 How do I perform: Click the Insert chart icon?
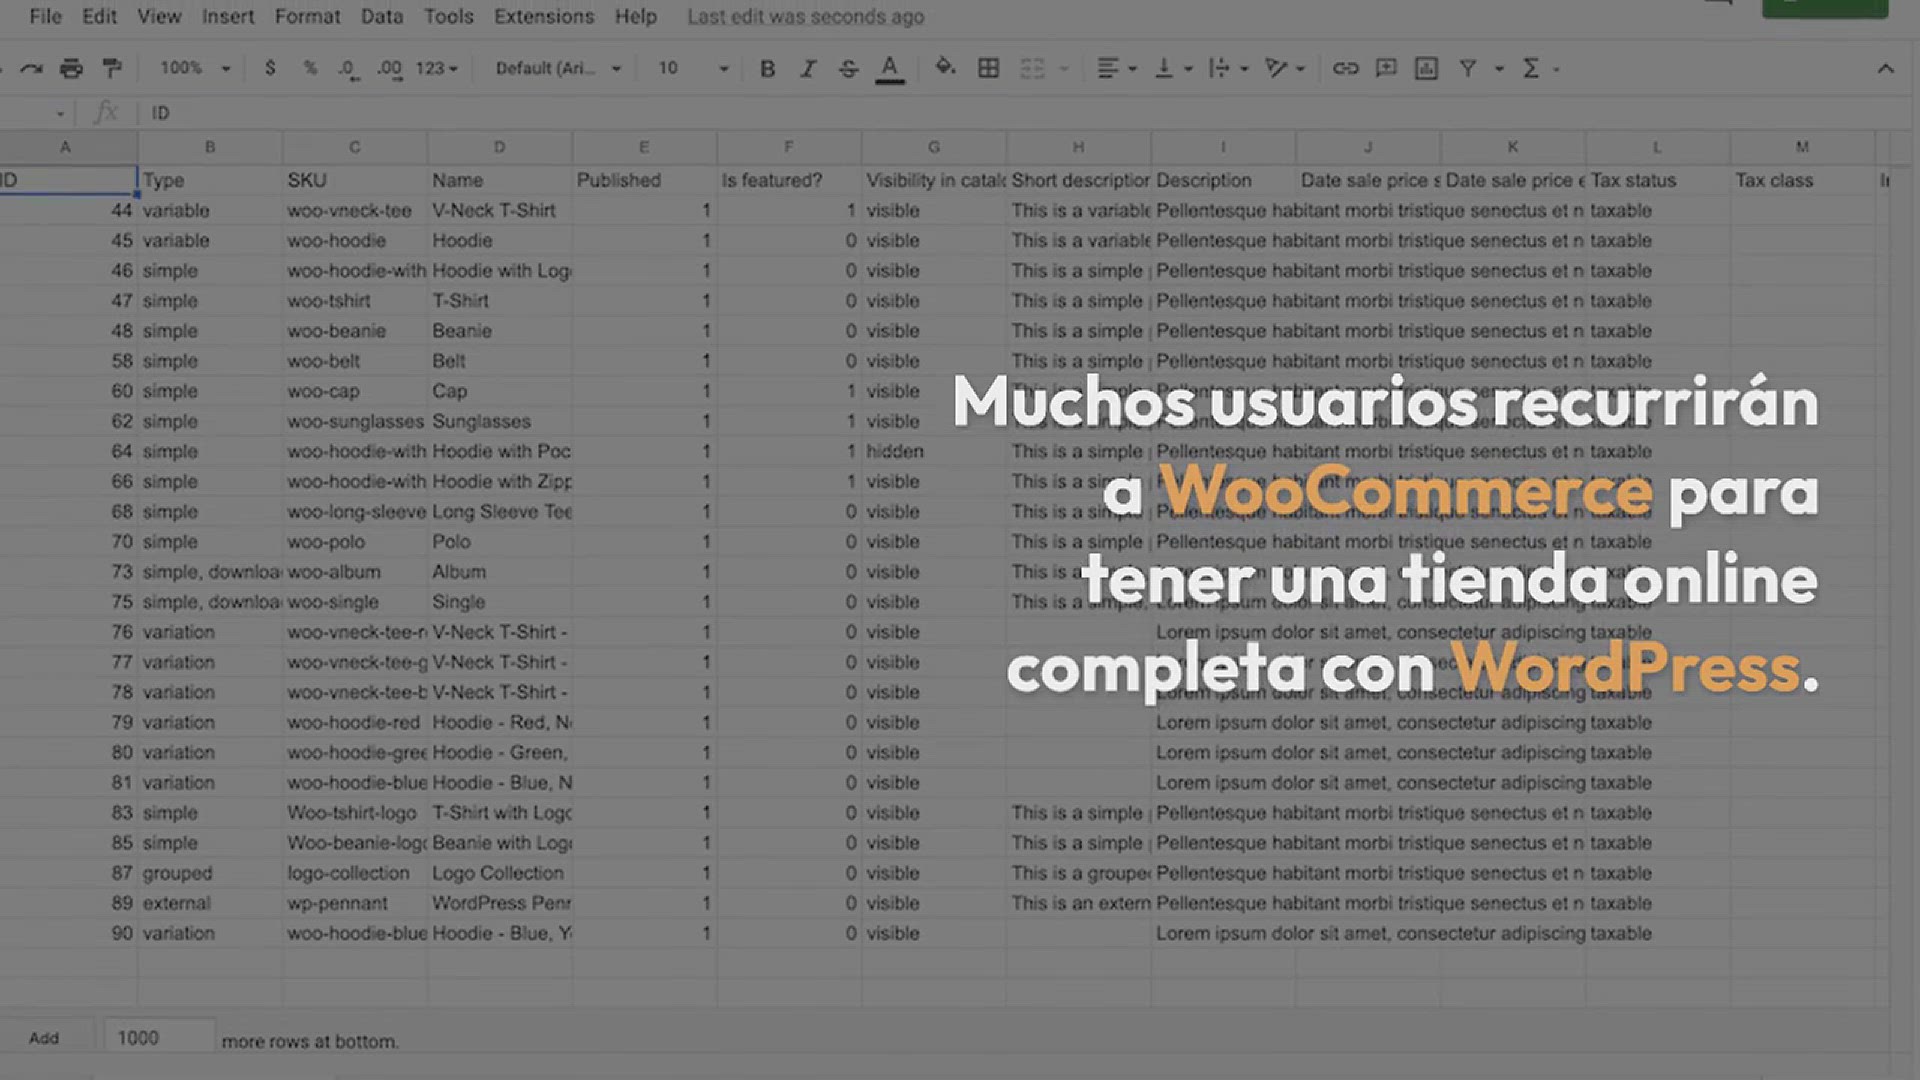(x=1426, y=68)
